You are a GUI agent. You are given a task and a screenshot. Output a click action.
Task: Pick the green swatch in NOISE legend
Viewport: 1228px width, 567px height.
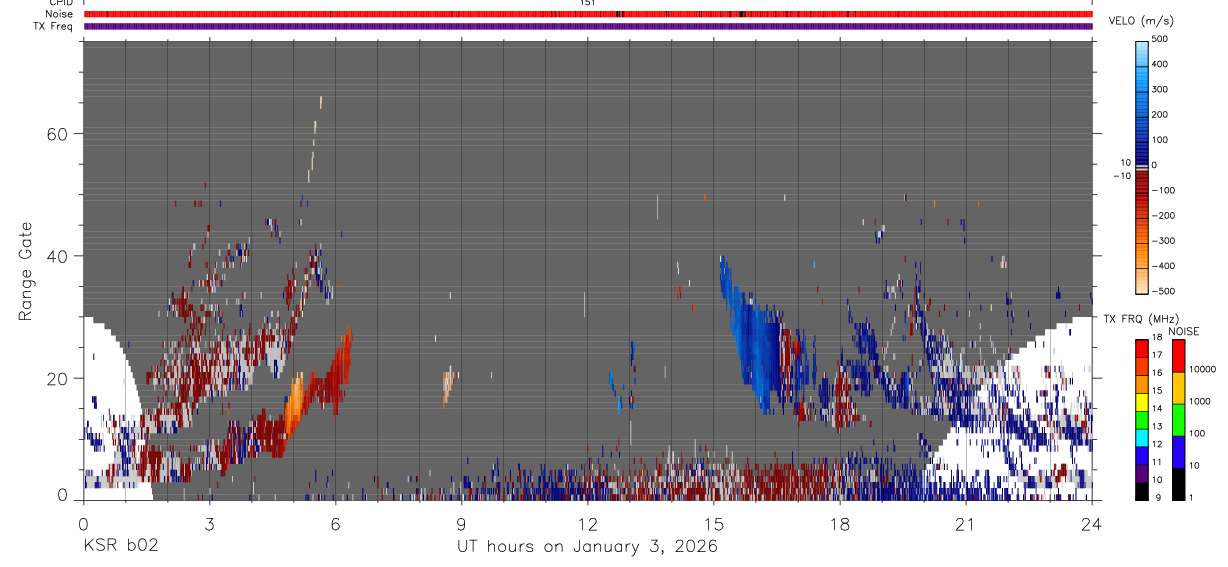click(x=1179, y=420)
